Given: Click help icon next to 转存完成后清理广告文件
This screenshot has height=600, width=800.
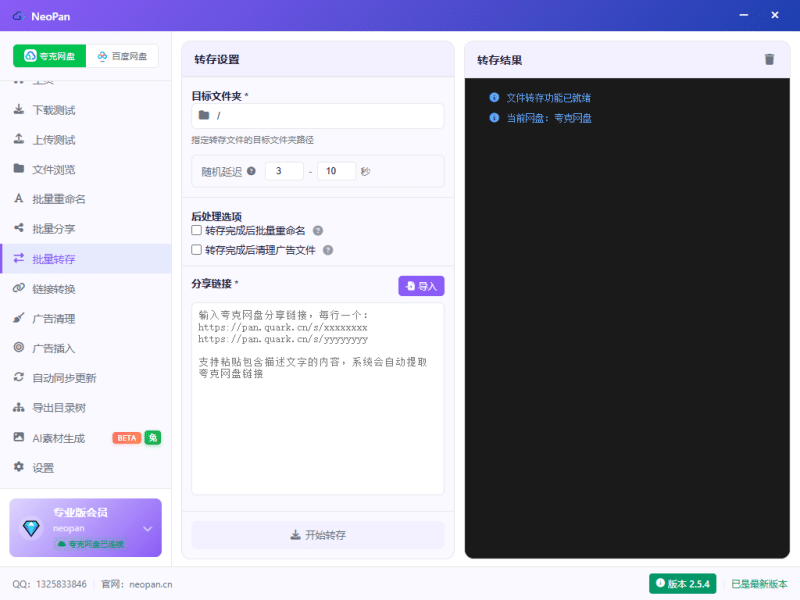Looking at the screenshot, I should pos(328,250).
